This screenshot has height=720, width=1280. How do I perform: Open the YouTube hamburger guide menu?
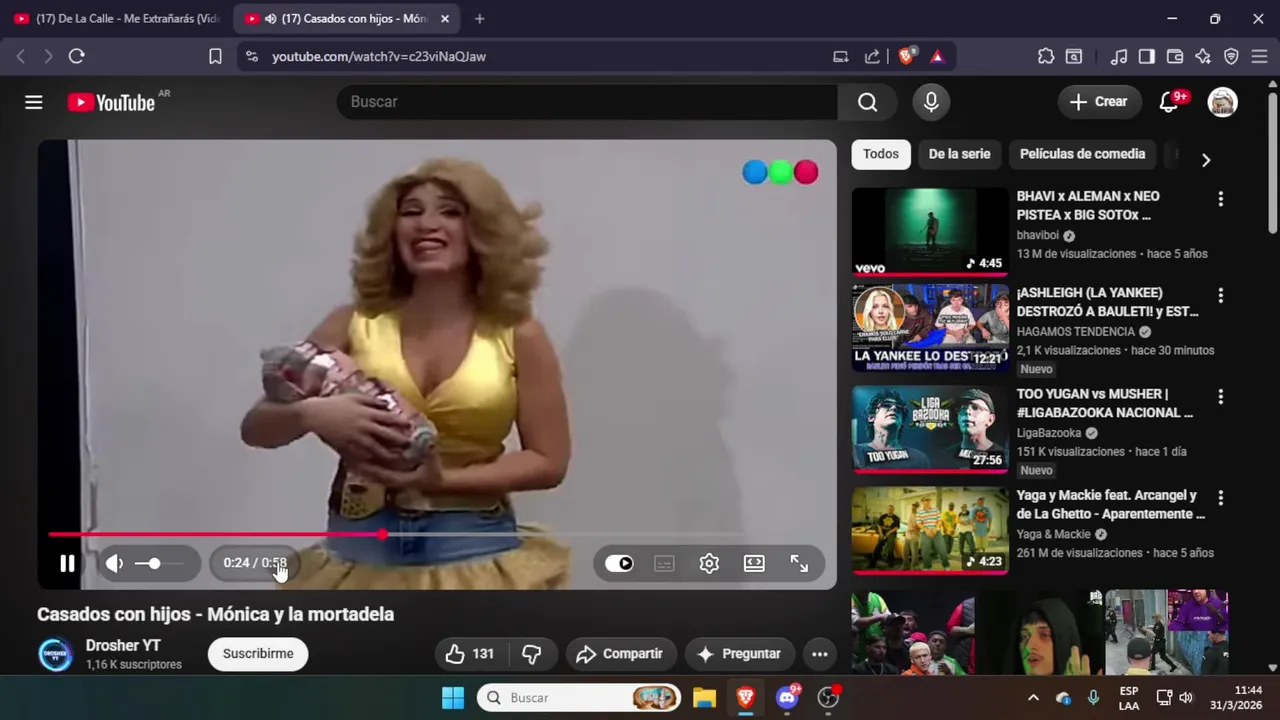click(x=34, y=102)
